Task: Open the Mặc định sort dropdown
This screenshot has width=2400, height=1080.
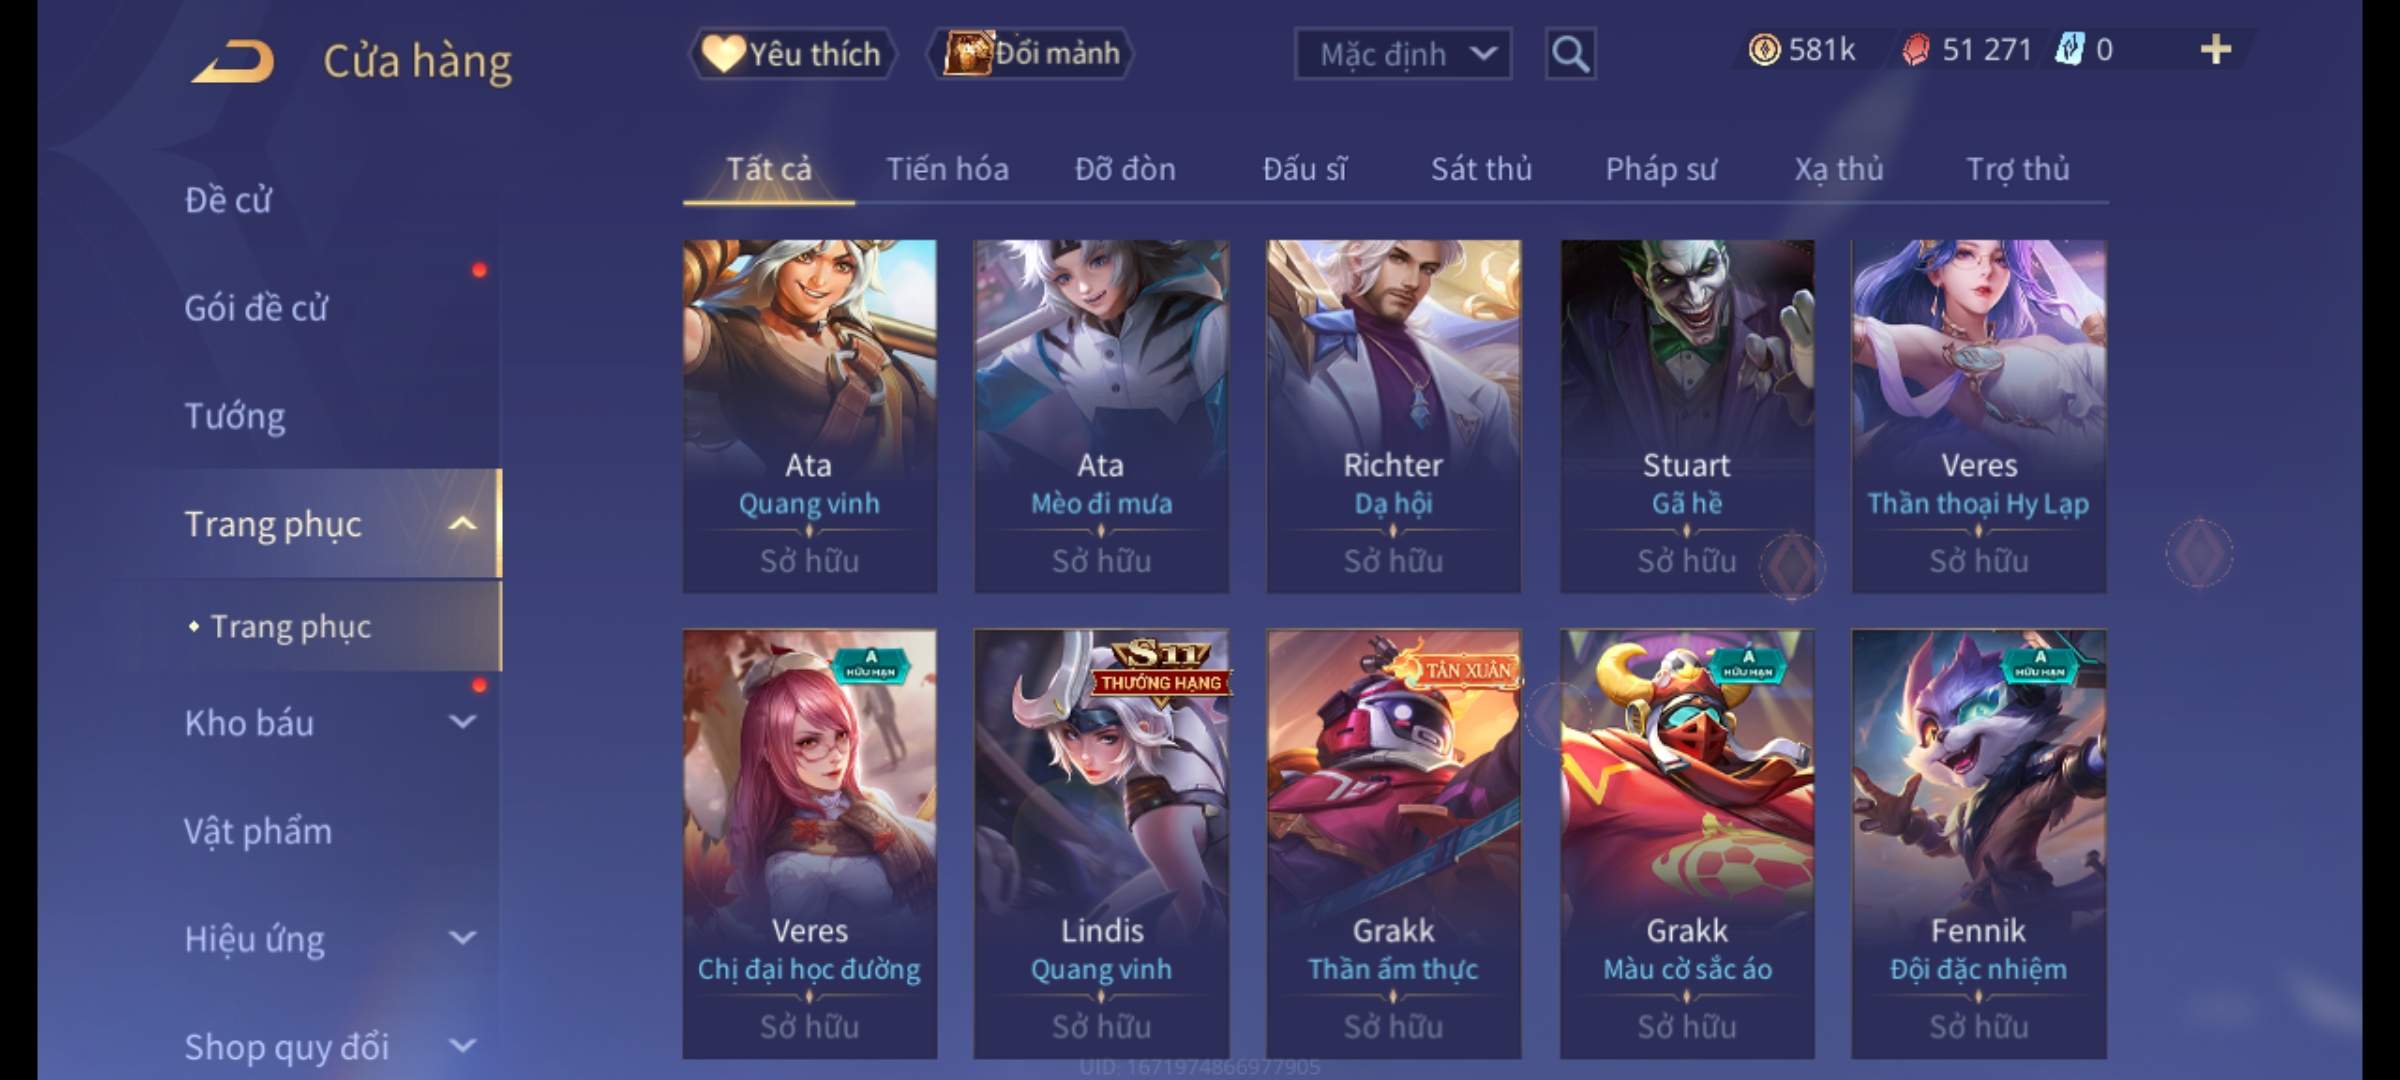Action: tap(1402, 54)
